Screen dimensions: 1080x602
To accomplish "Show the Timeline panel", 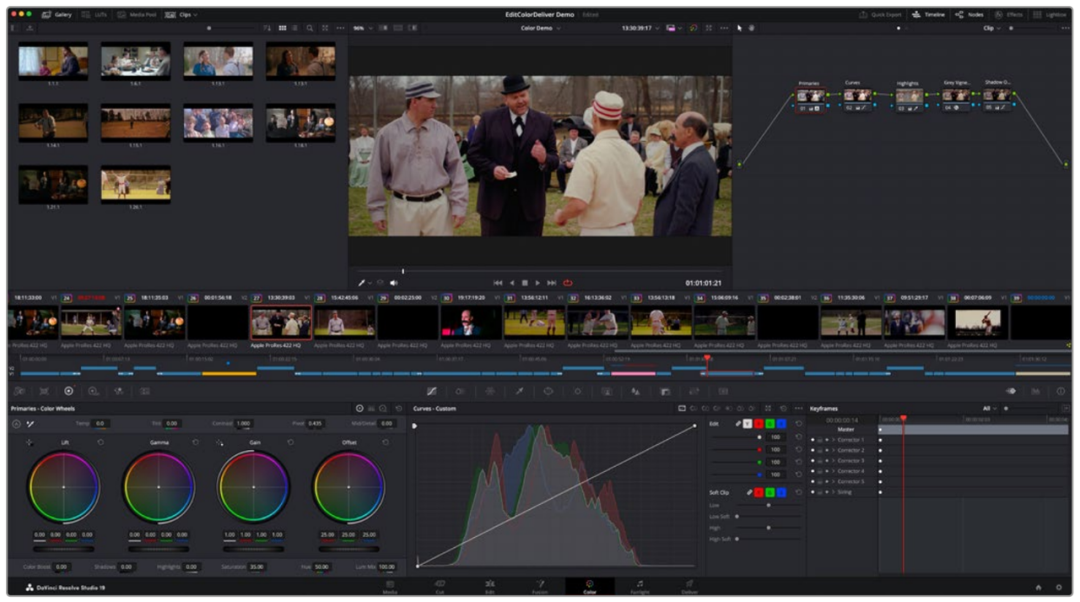I will [928, 14].
